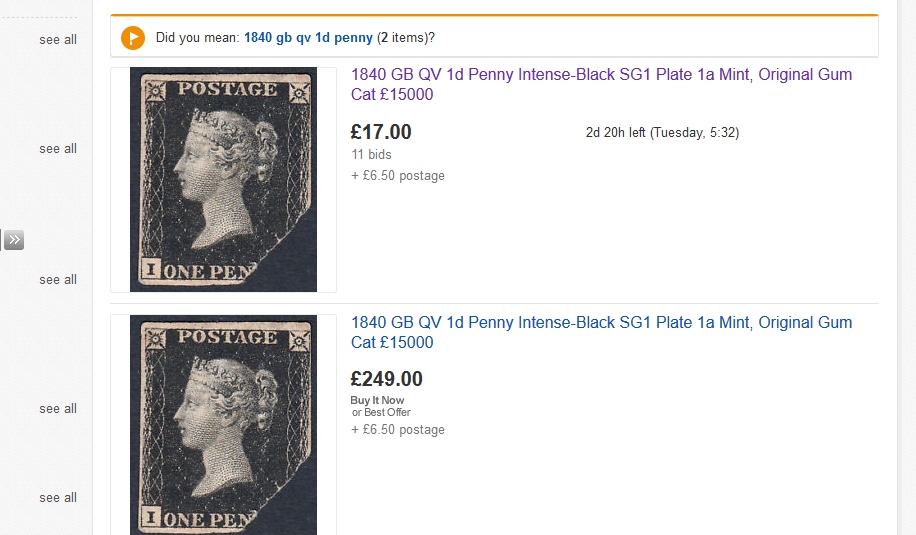Click 'see all' level with the 11 bids line

[x=58, y=149]
